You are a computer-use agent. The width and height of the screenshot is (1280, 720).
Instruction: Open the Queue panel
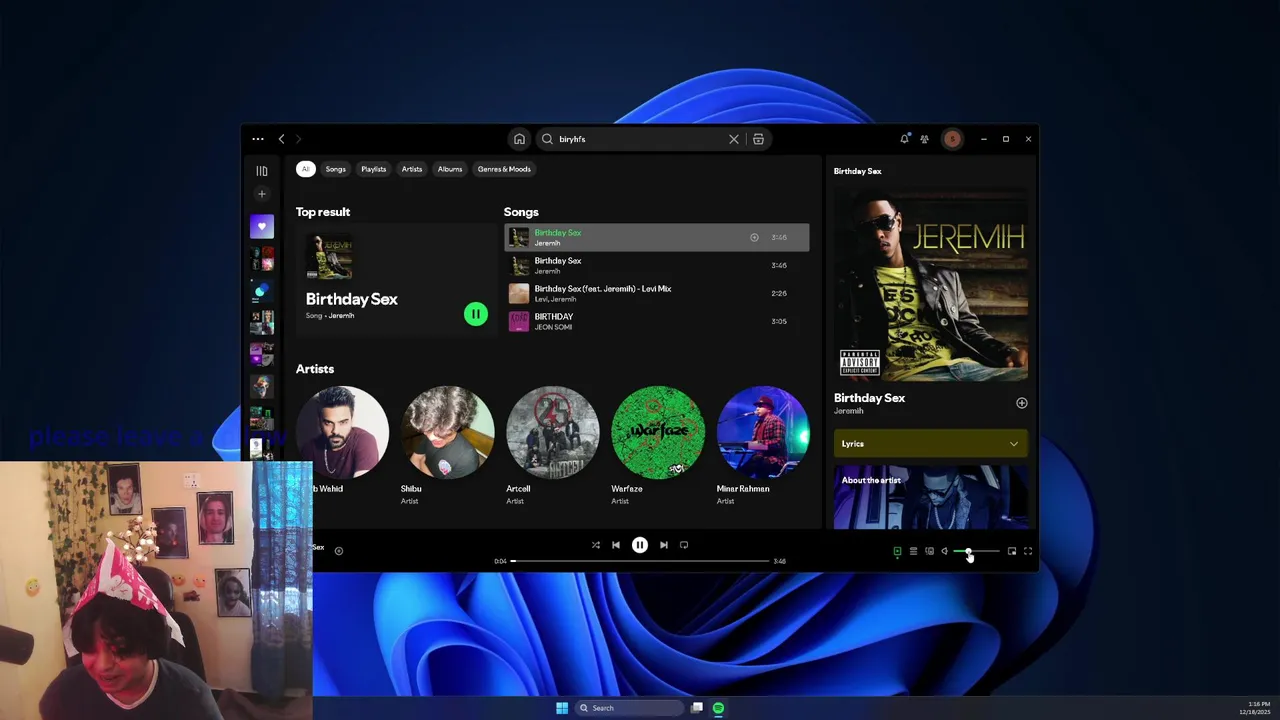pyautogui.click(x=913, y=551)
